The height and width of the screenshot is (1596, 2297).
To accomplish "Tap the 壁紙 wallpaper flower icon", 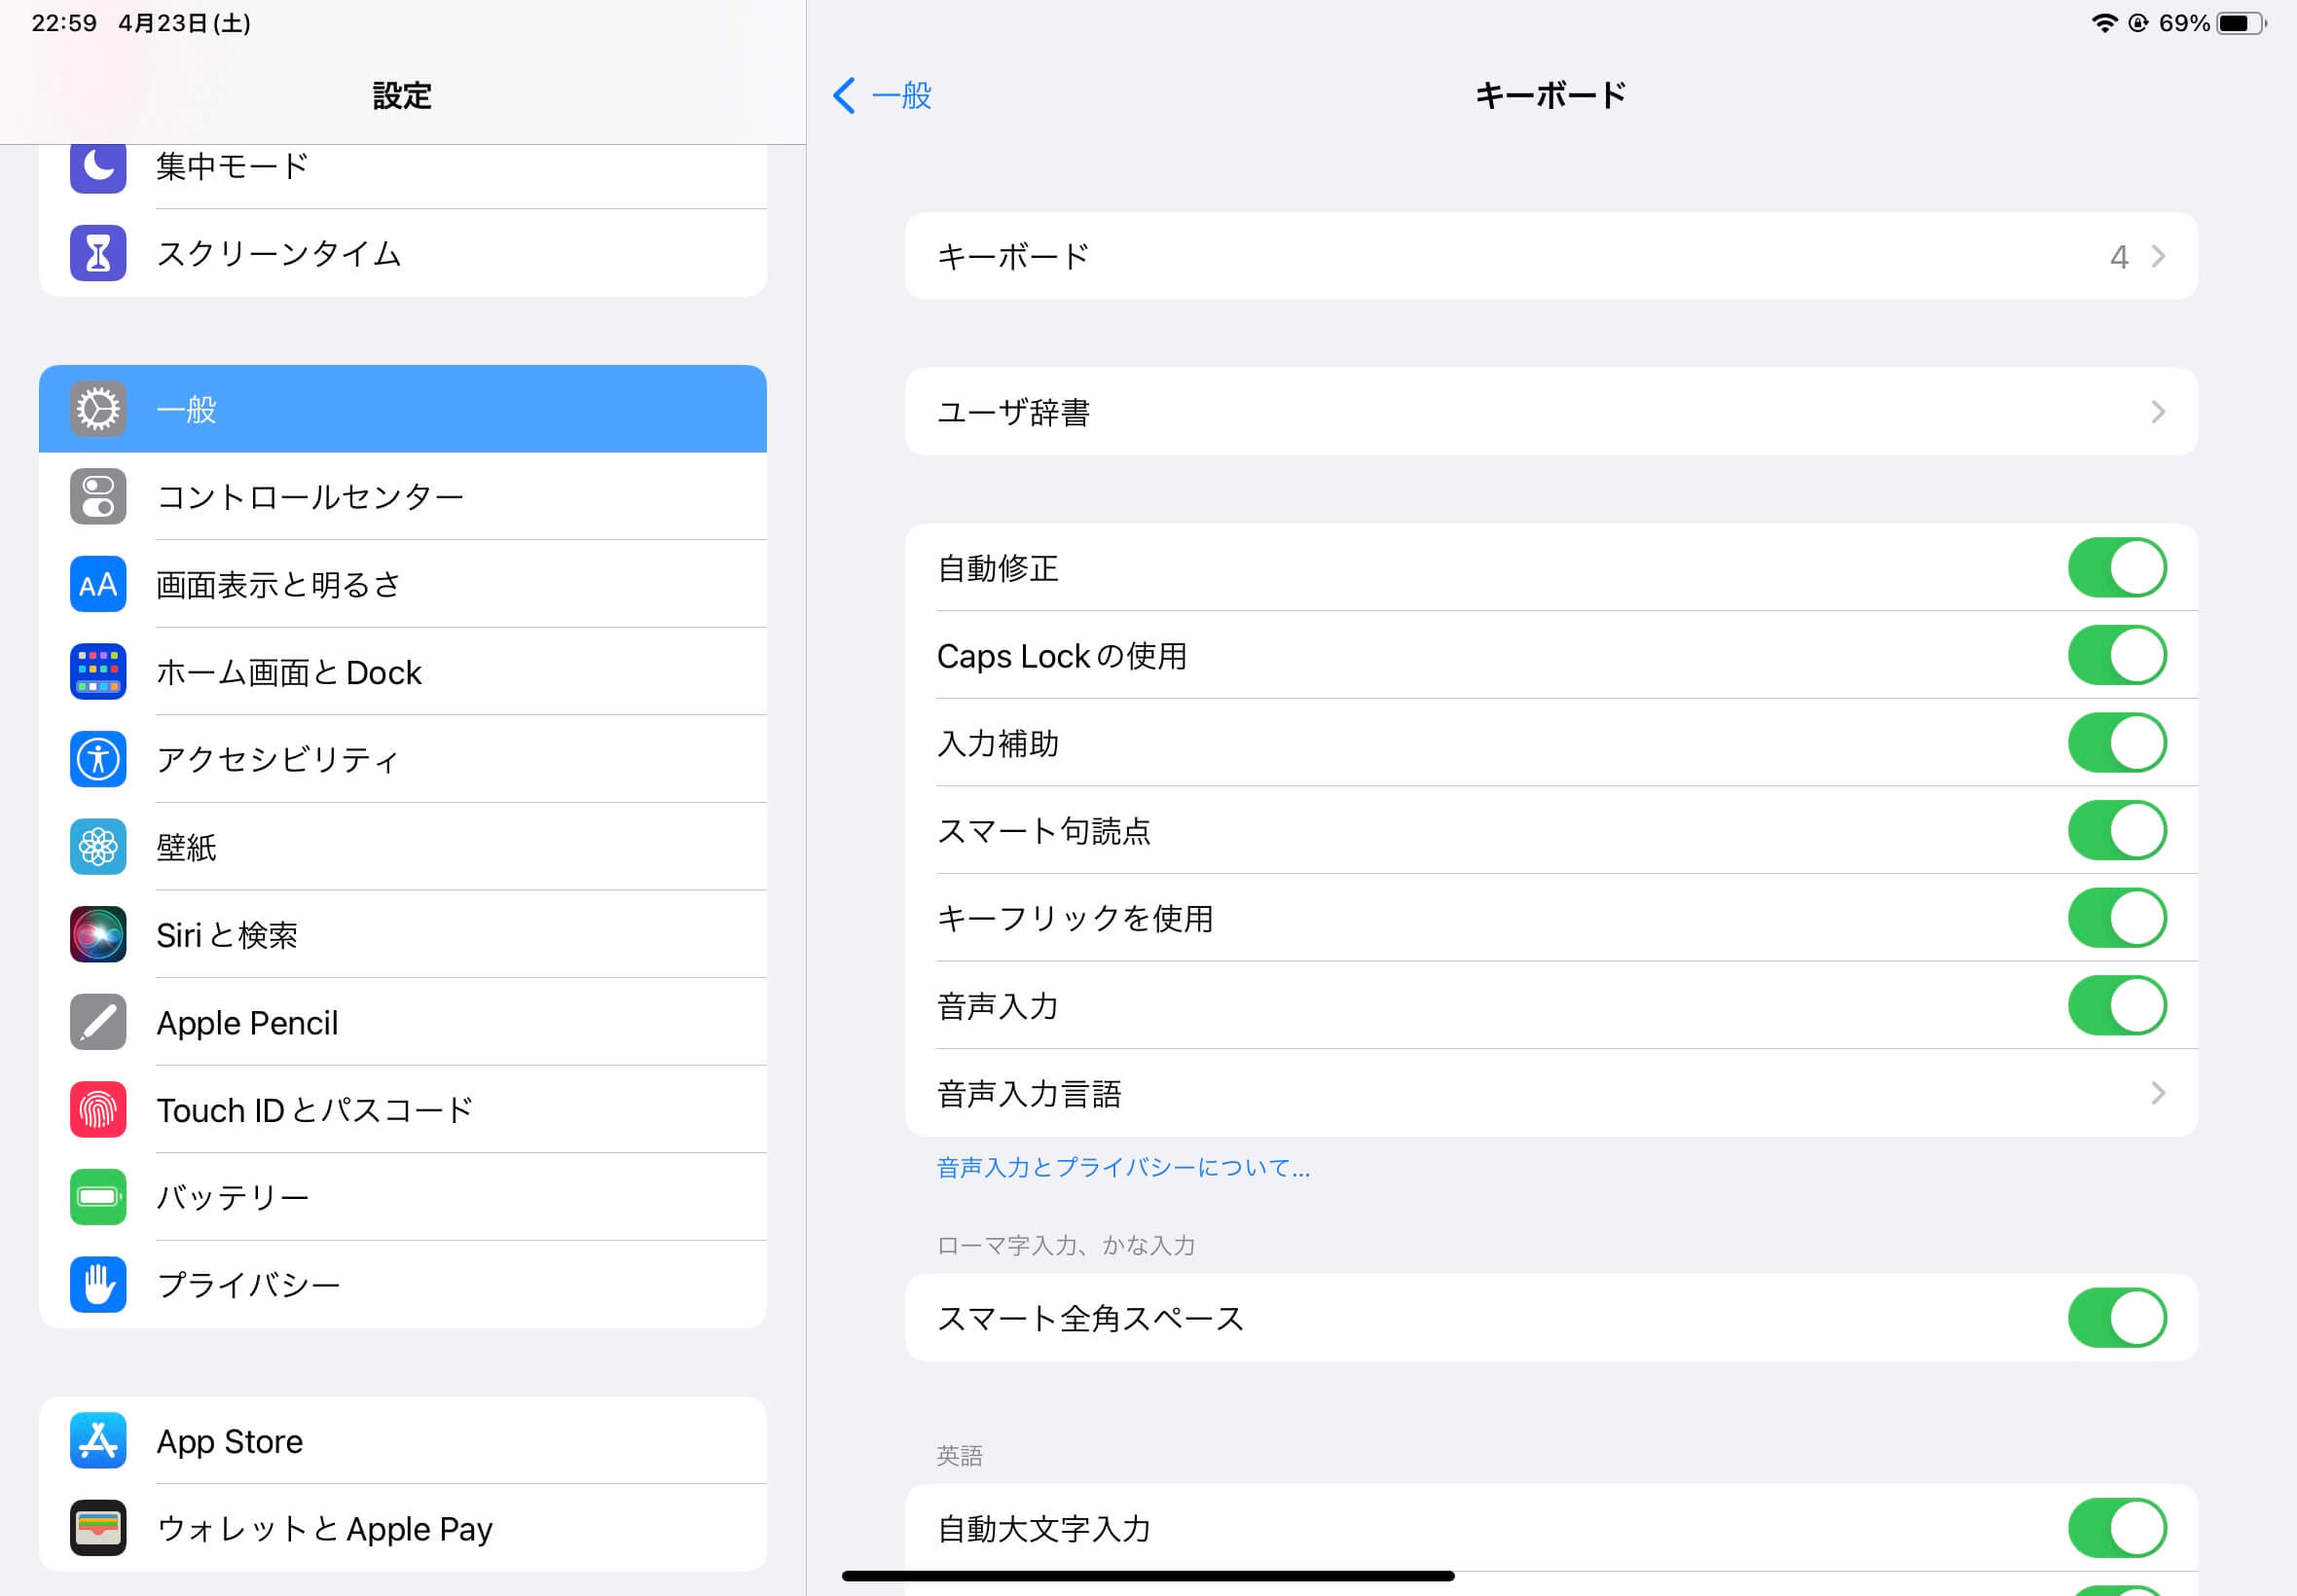I will coord(98,847).
